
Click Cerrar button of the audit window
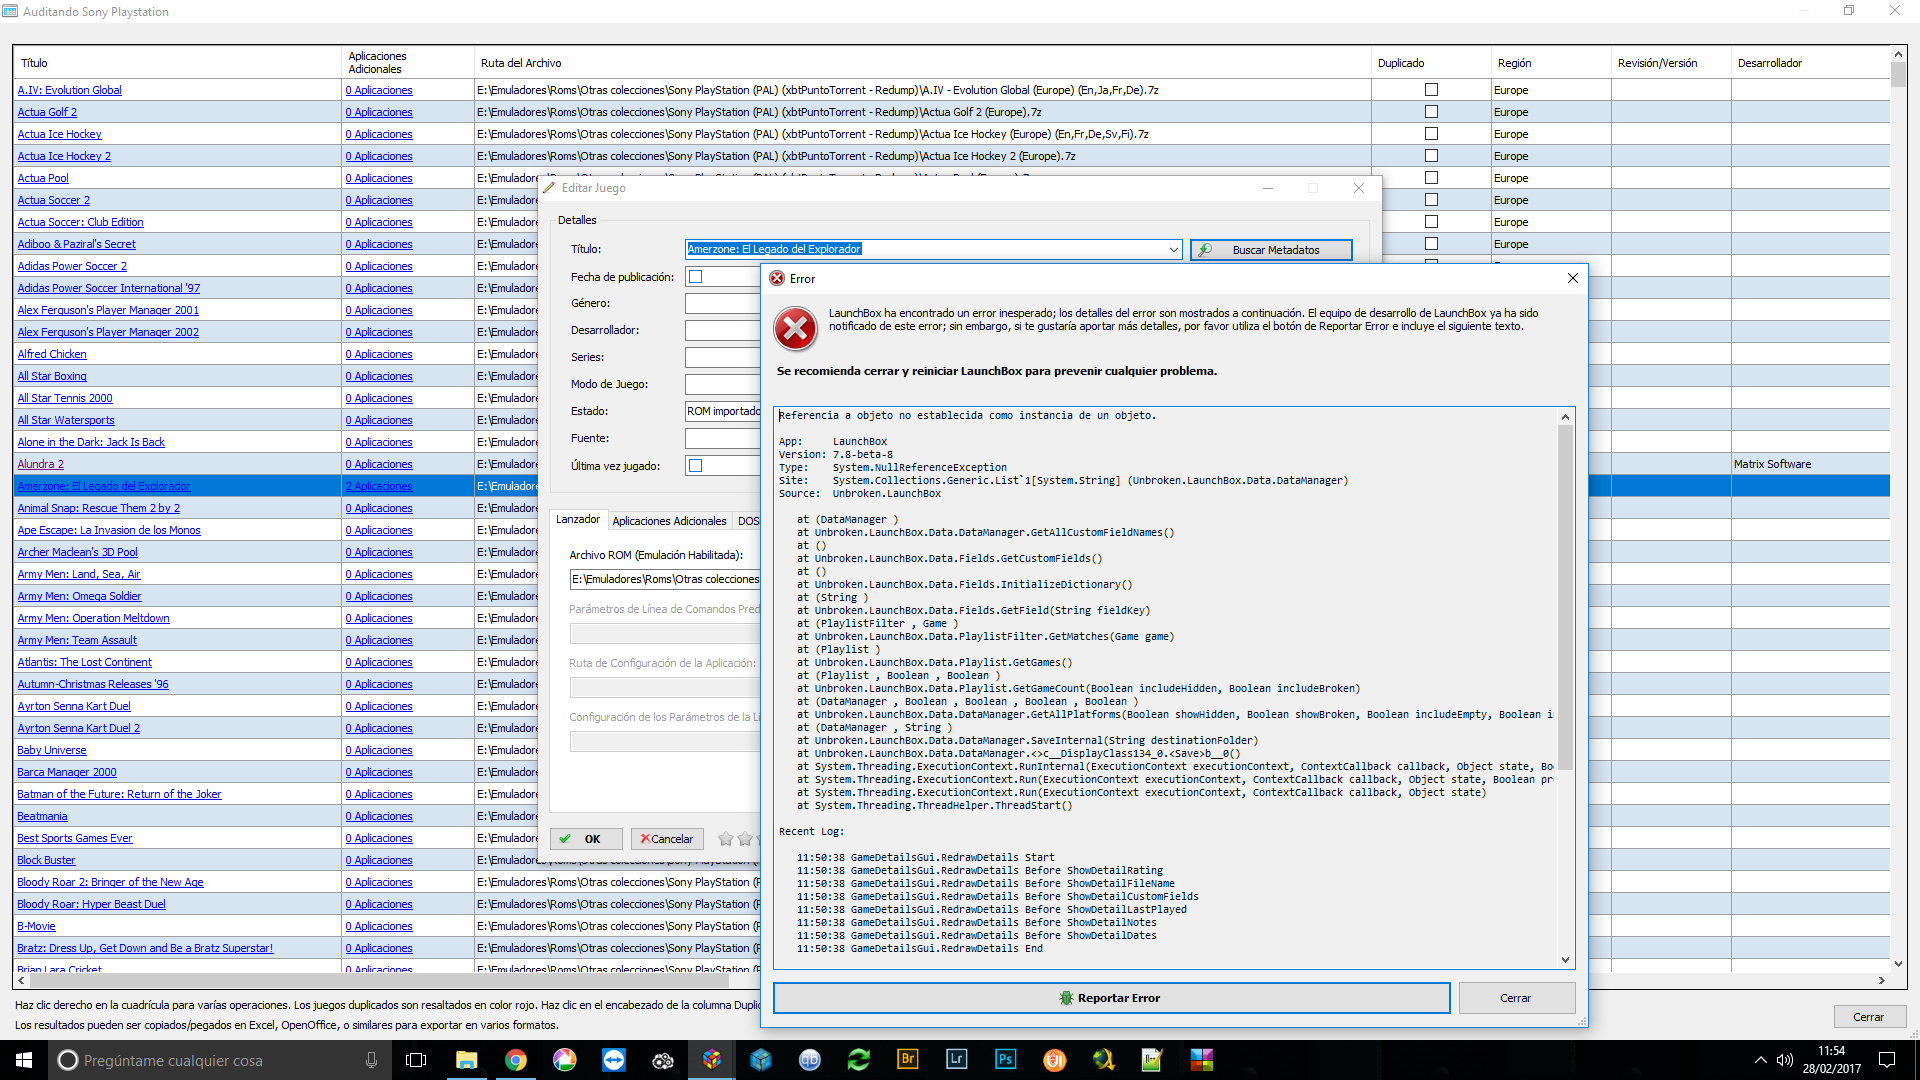click(x=1868, y=1017)
